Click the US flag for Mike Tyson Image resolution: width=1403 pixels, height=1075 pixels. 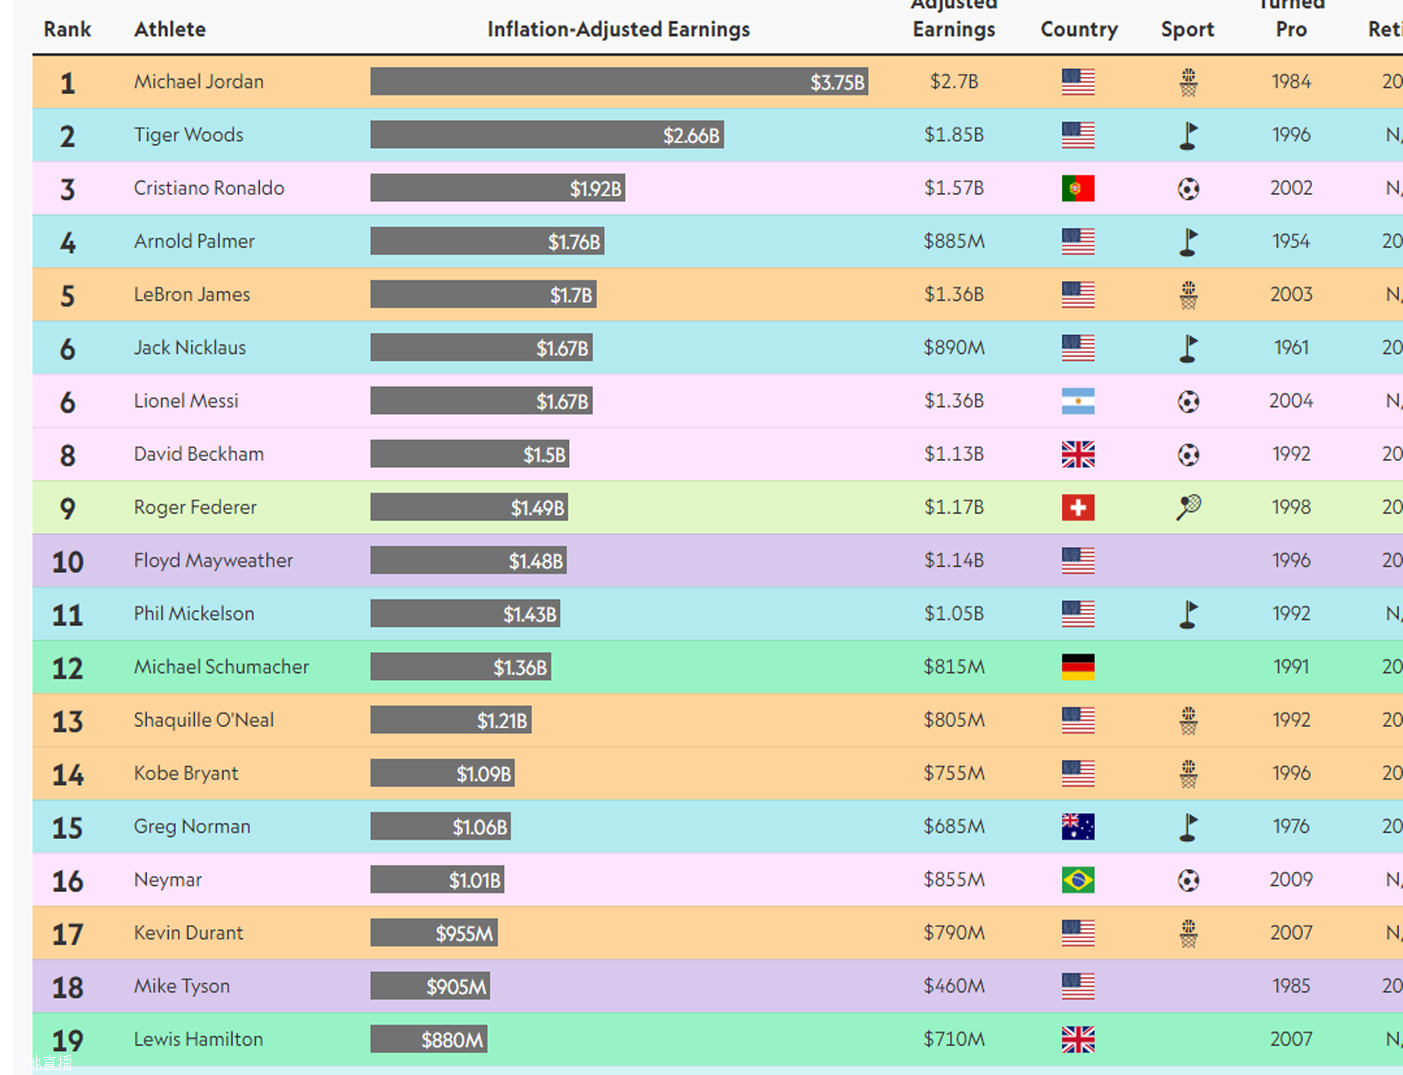[x=1078, y=986]
